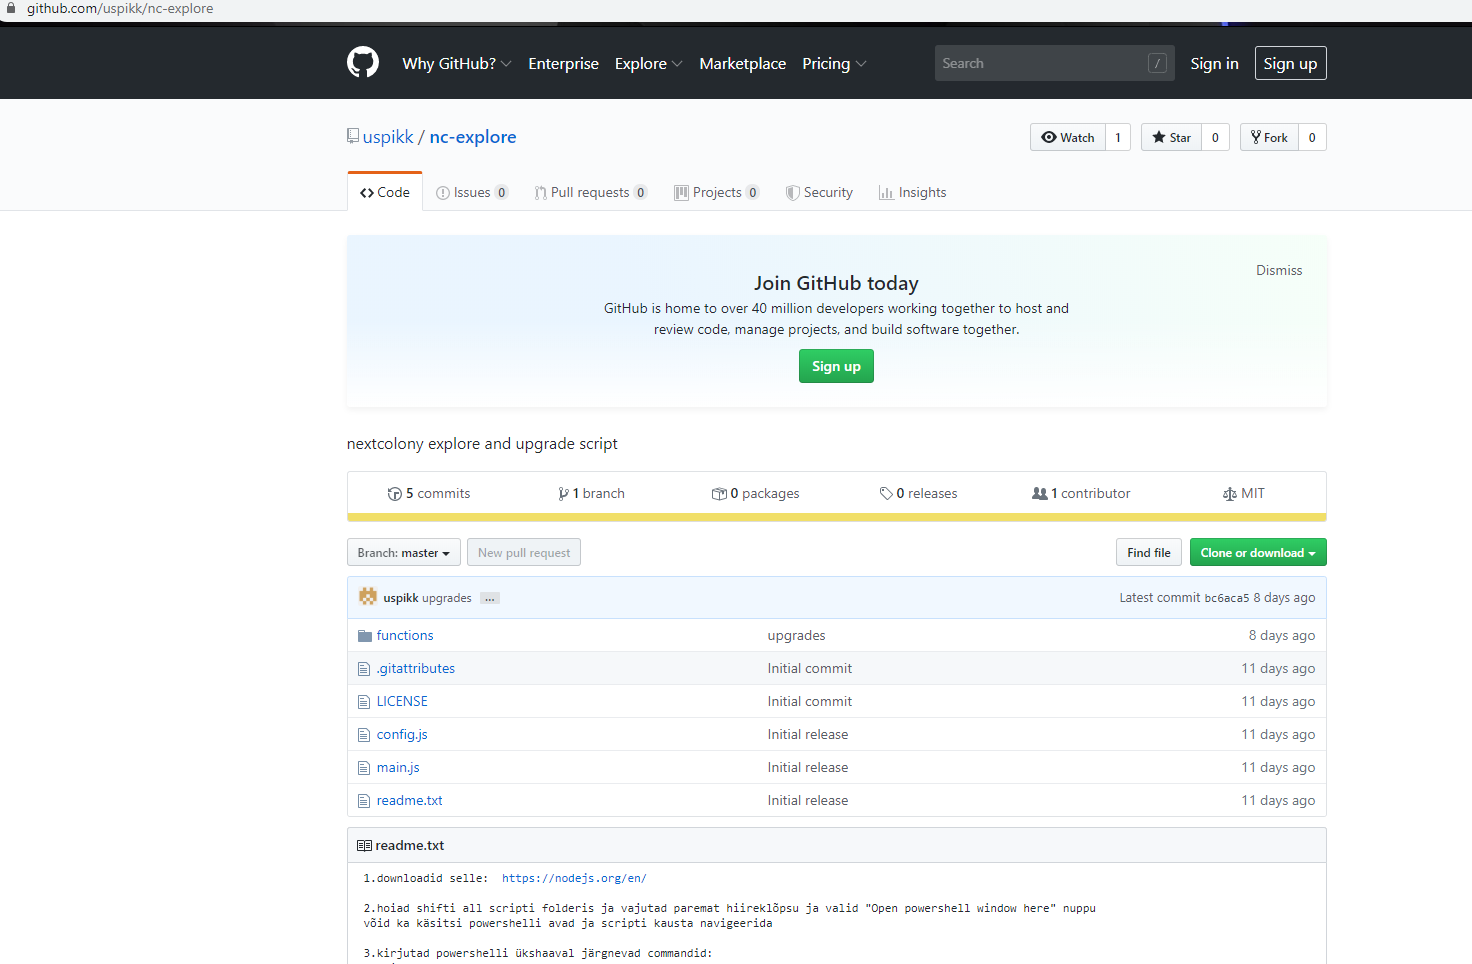Click the repository book icon beside uspikk
Image resolution: width=1472 pixels, height=964 pixels.
click(x=353, y=136)
